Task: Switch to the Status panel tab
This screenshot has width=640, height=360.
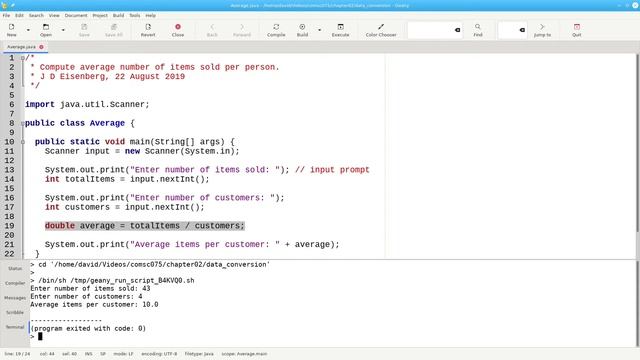Action: (x=15, y=269)
